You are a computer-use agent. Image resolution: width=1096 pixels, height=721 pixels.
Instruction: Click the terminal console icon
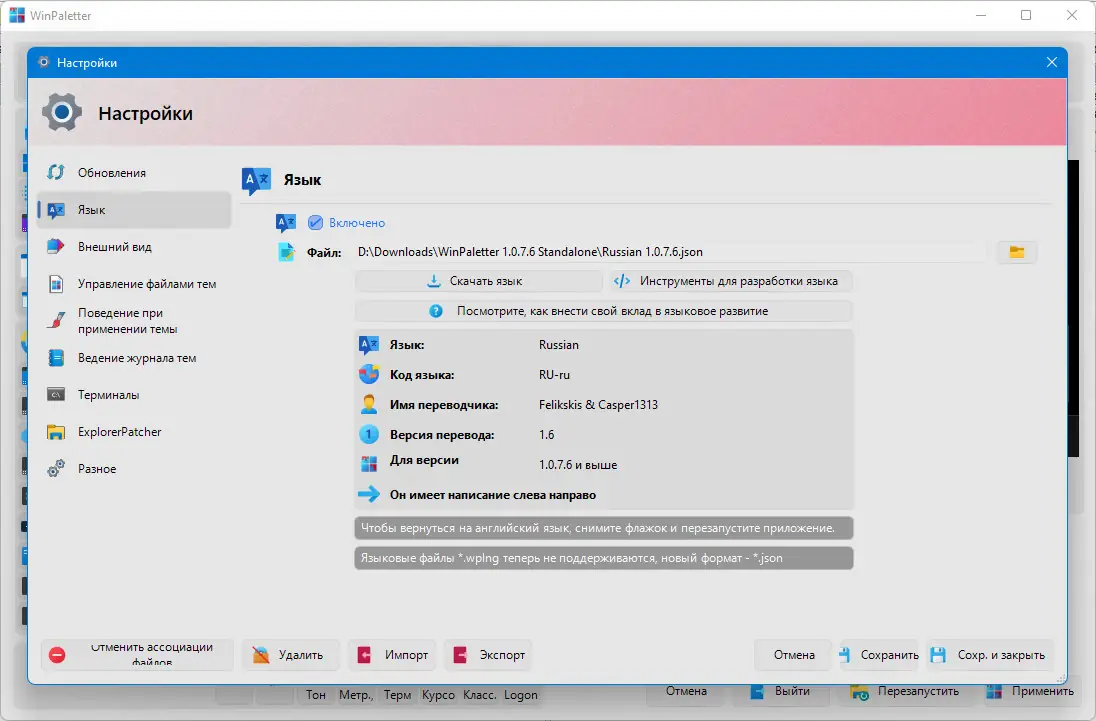click(x=56, y=395)
